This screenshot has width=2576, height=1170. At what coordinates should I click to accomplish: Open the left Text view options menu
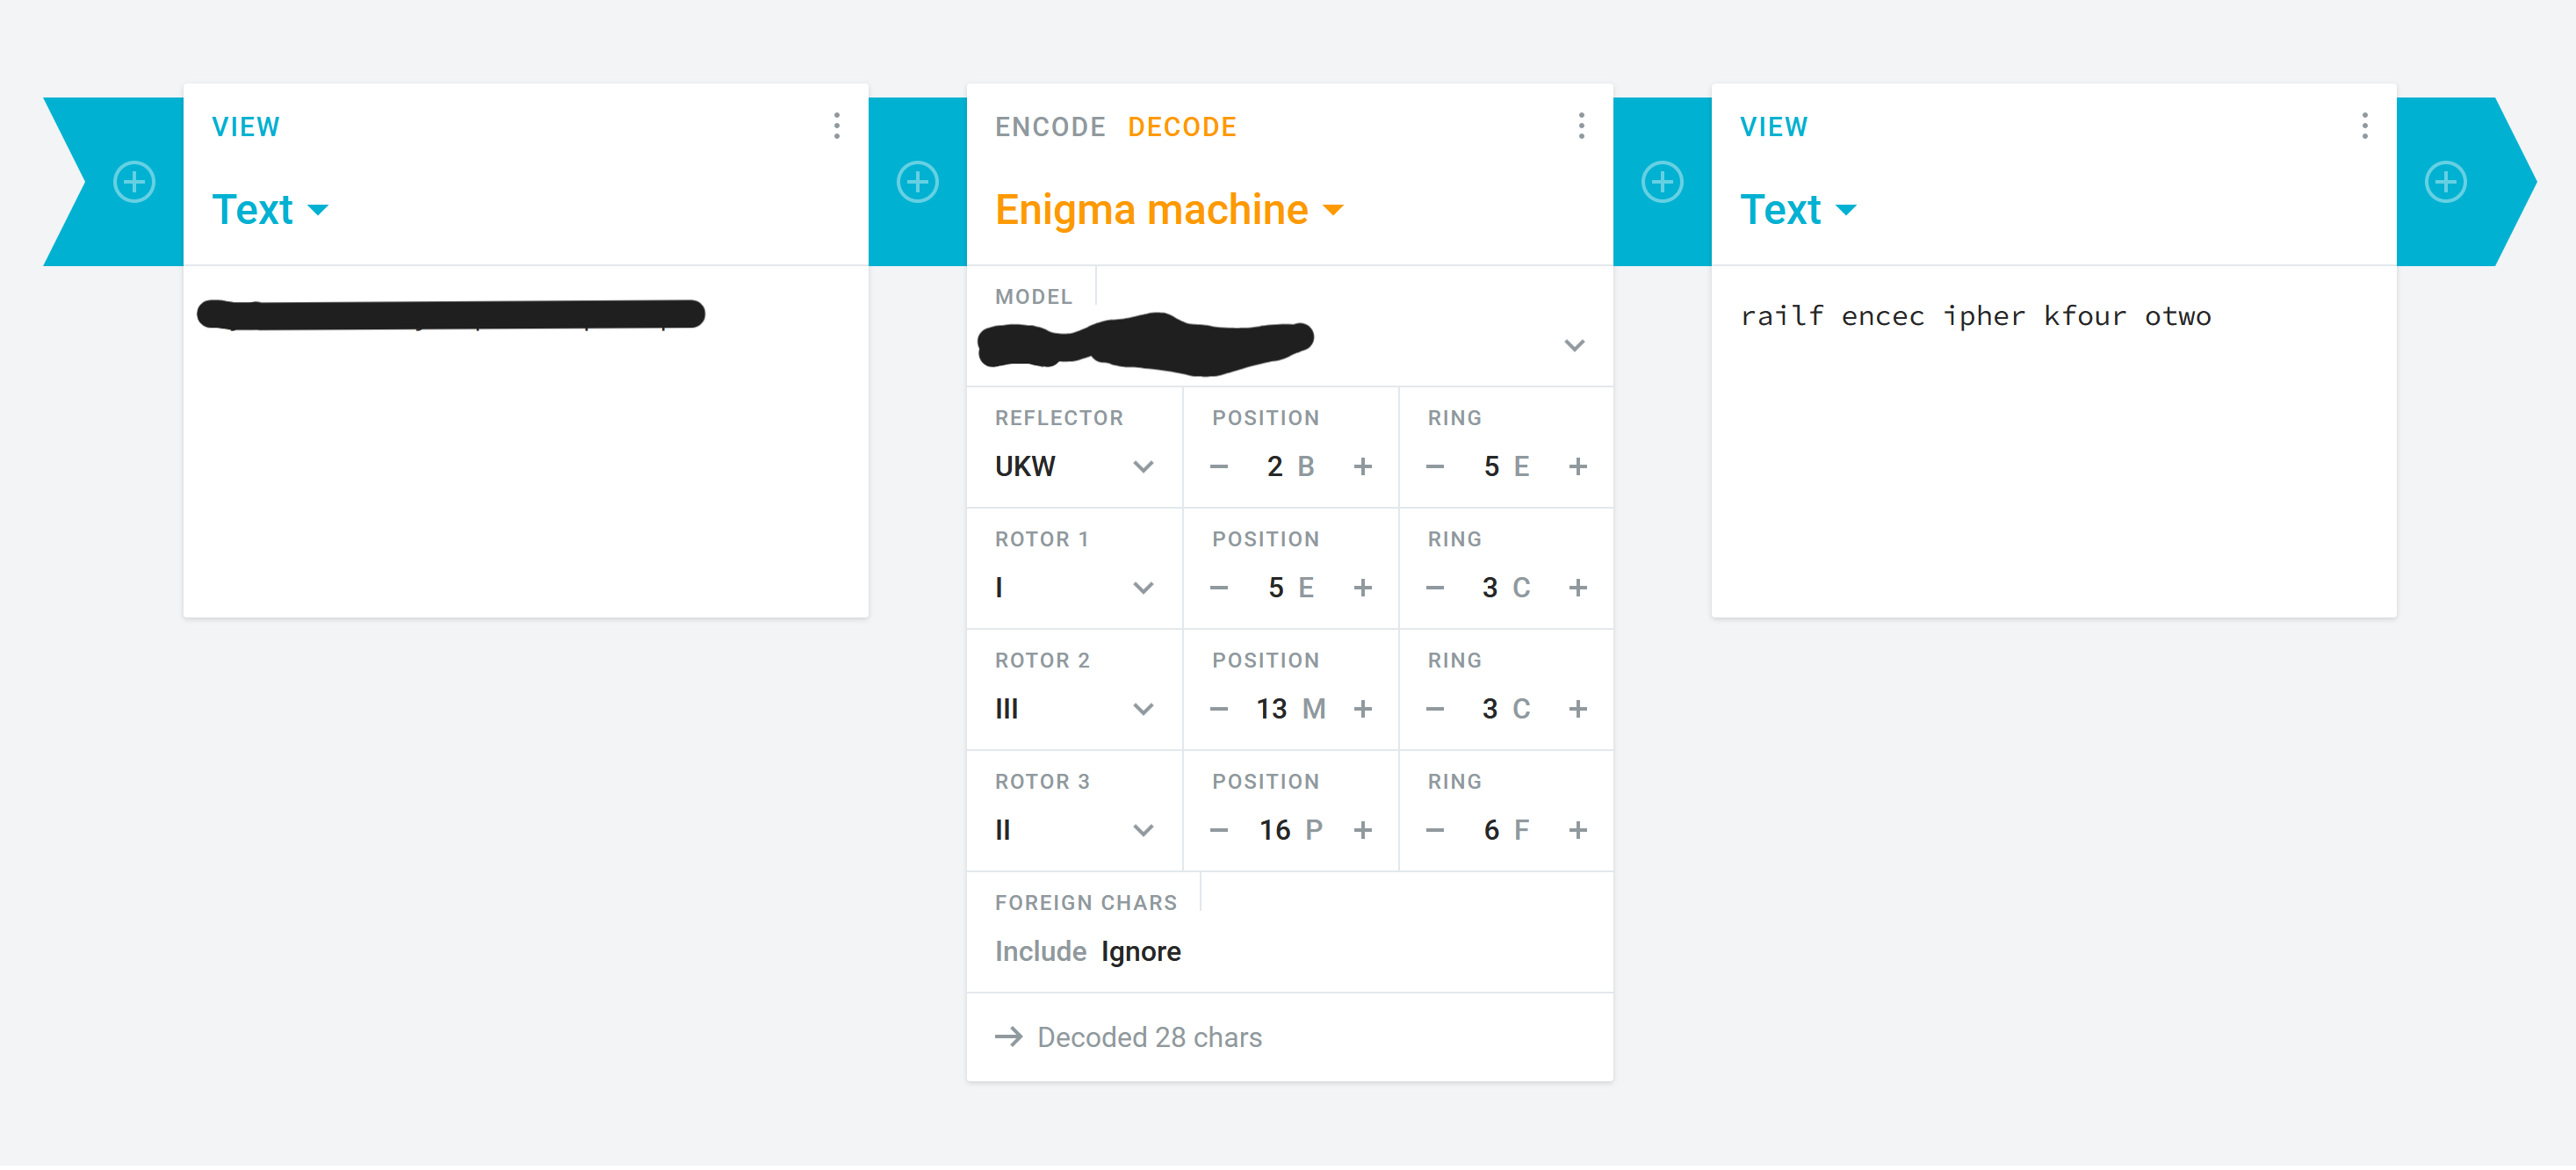837,126
